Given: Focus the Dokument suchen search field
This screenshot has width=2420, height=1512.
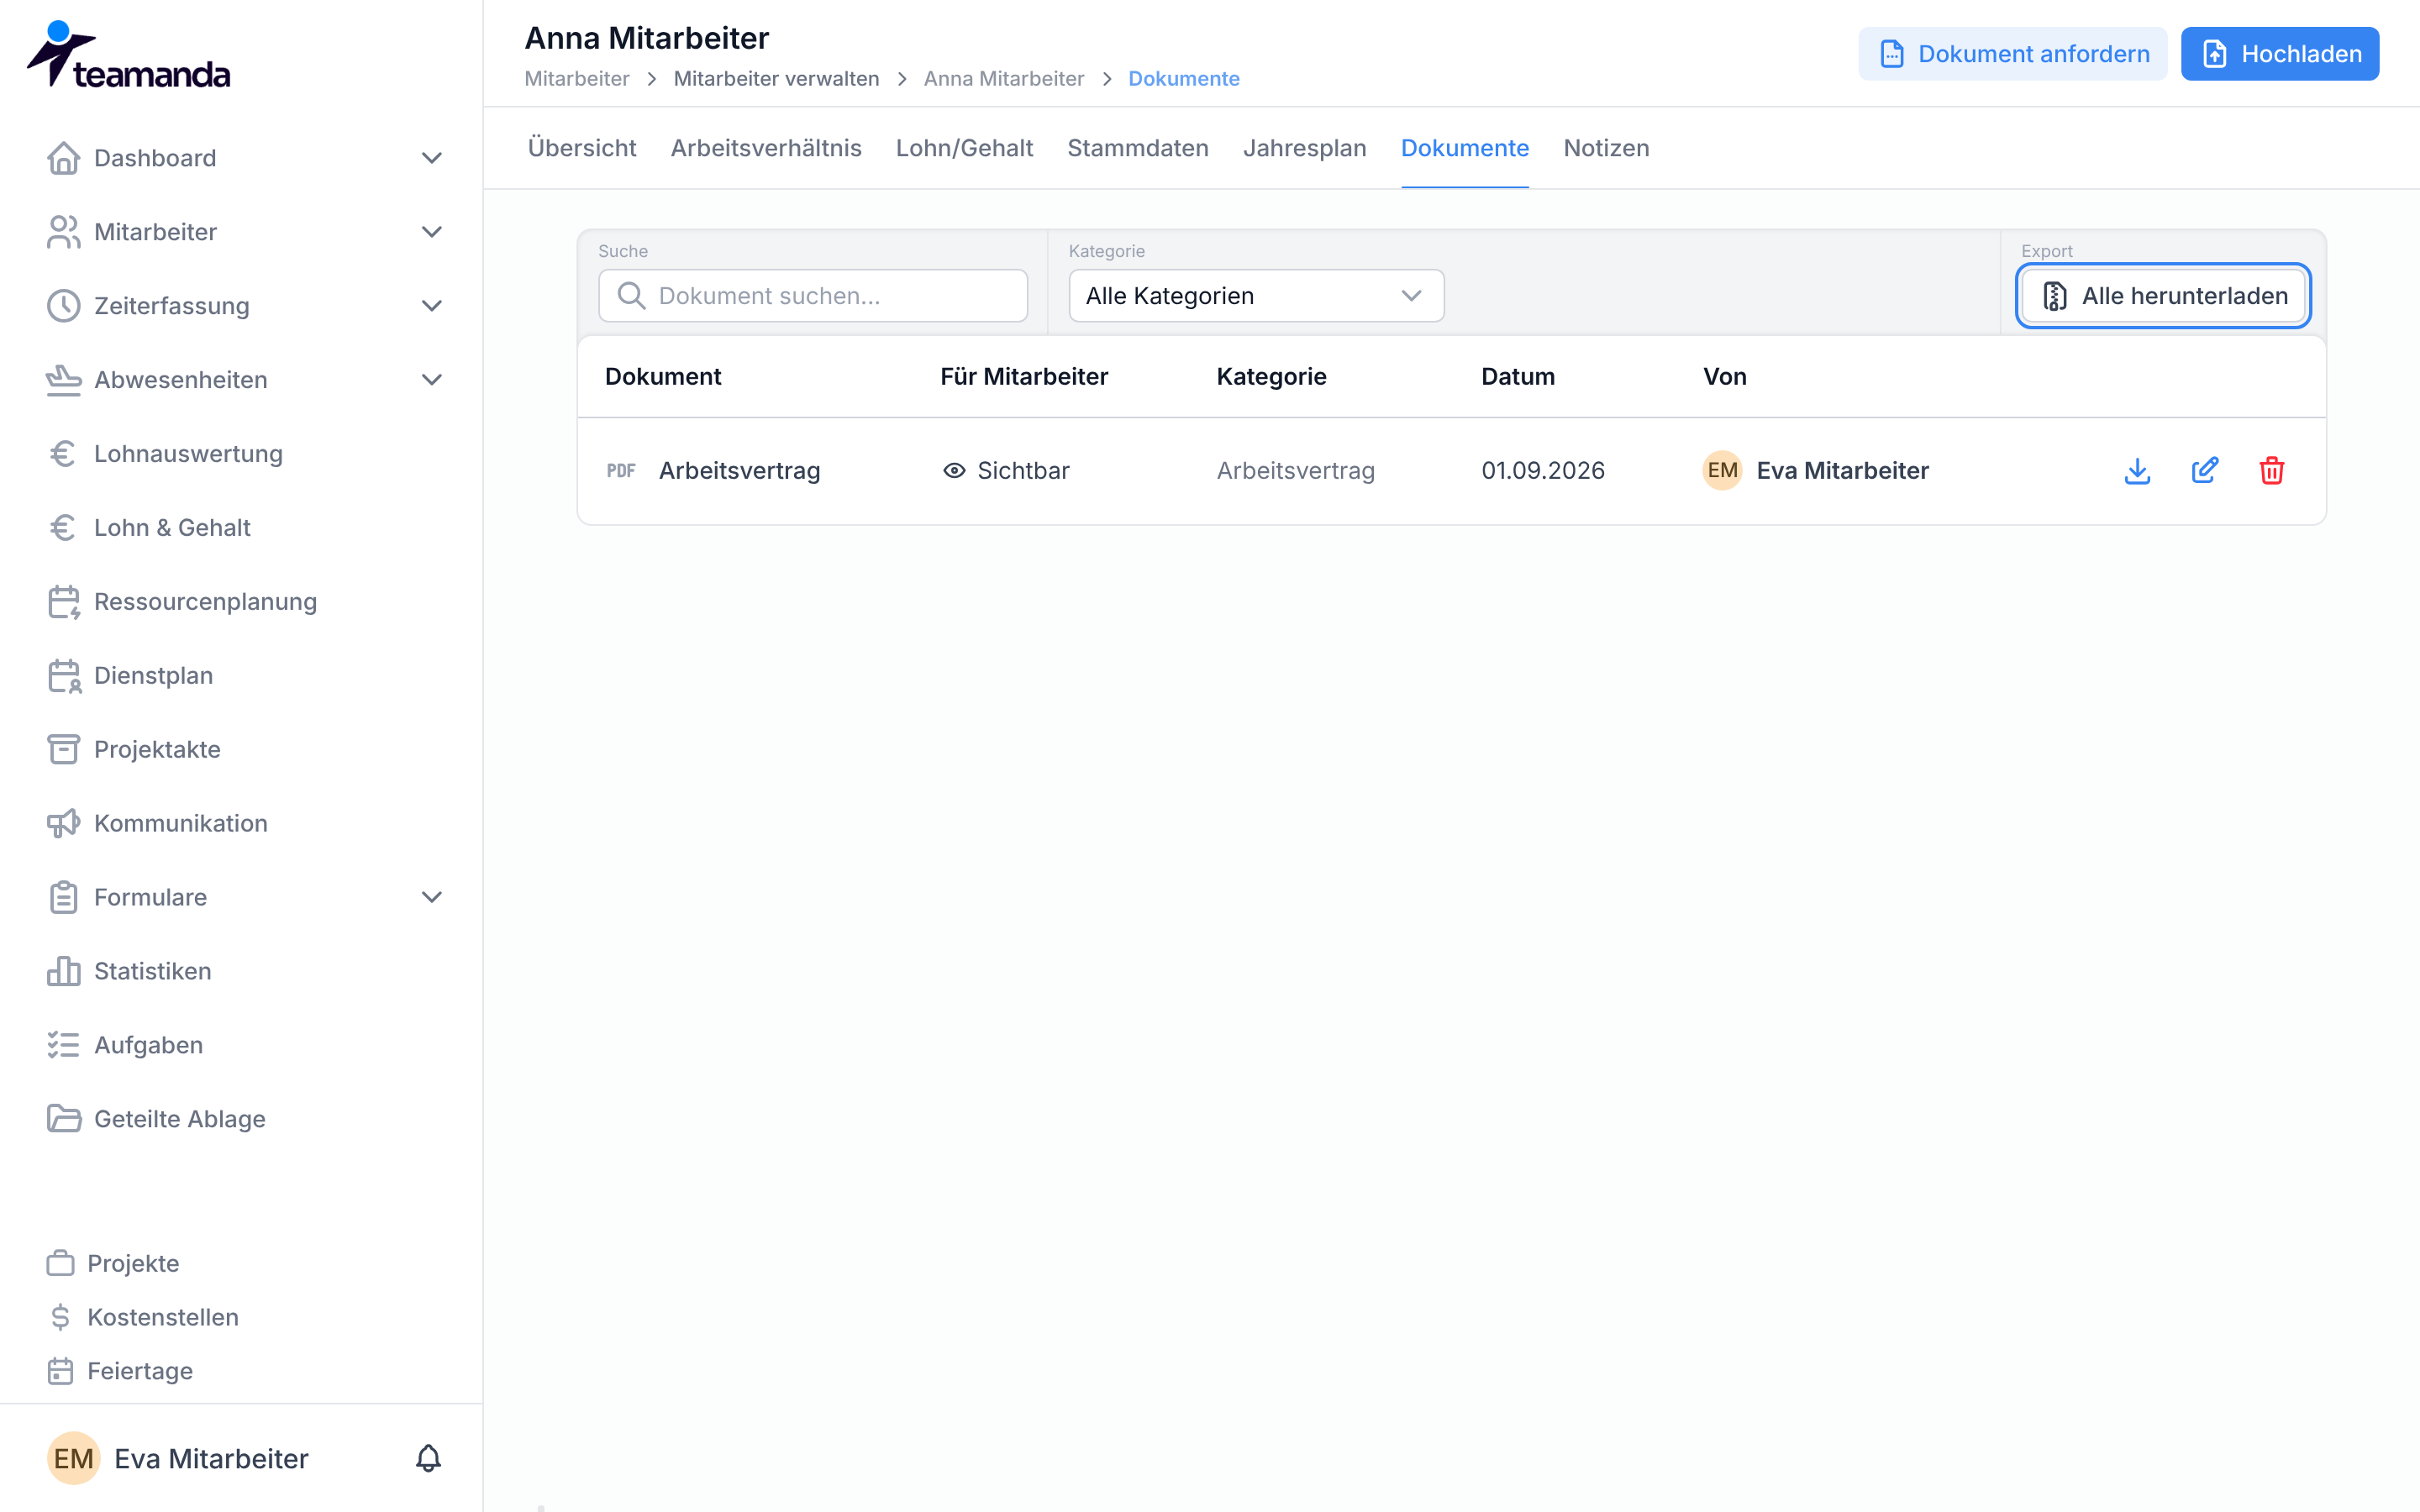Looking at the screenshot, I should (813, 296).
